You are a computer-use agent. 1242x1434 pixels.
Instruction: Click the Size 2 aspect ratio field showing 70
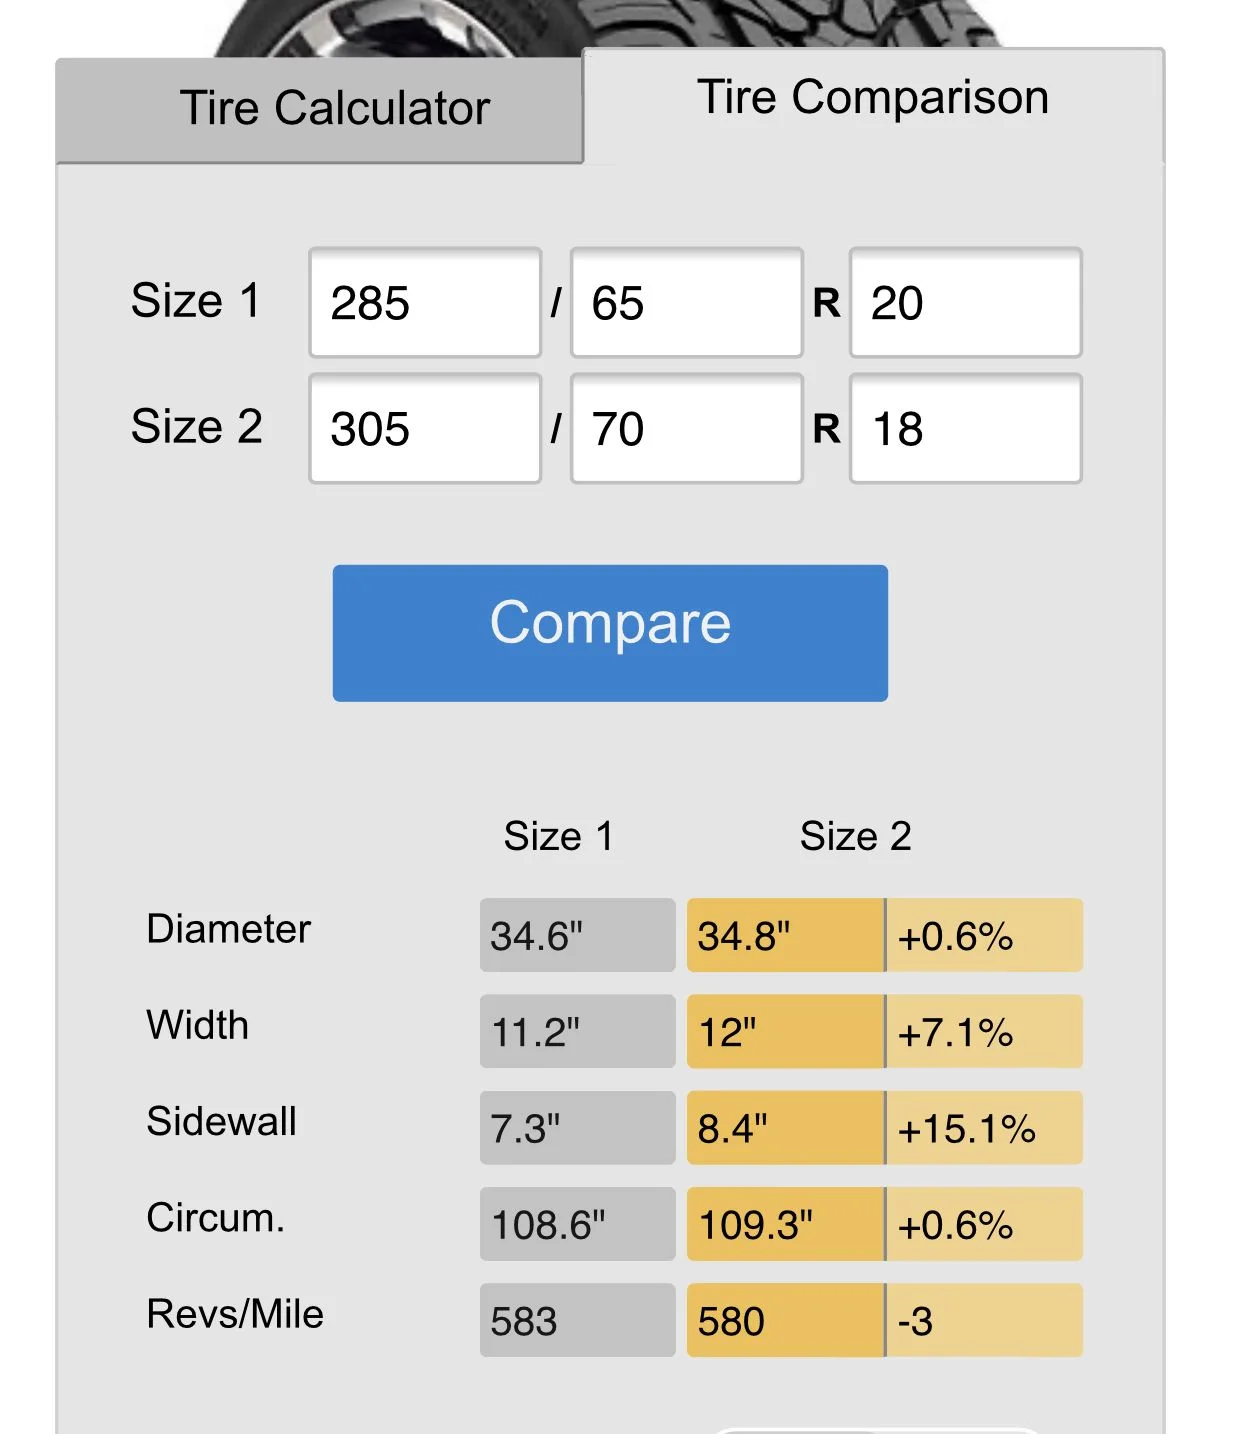click(x=686, y=428)
